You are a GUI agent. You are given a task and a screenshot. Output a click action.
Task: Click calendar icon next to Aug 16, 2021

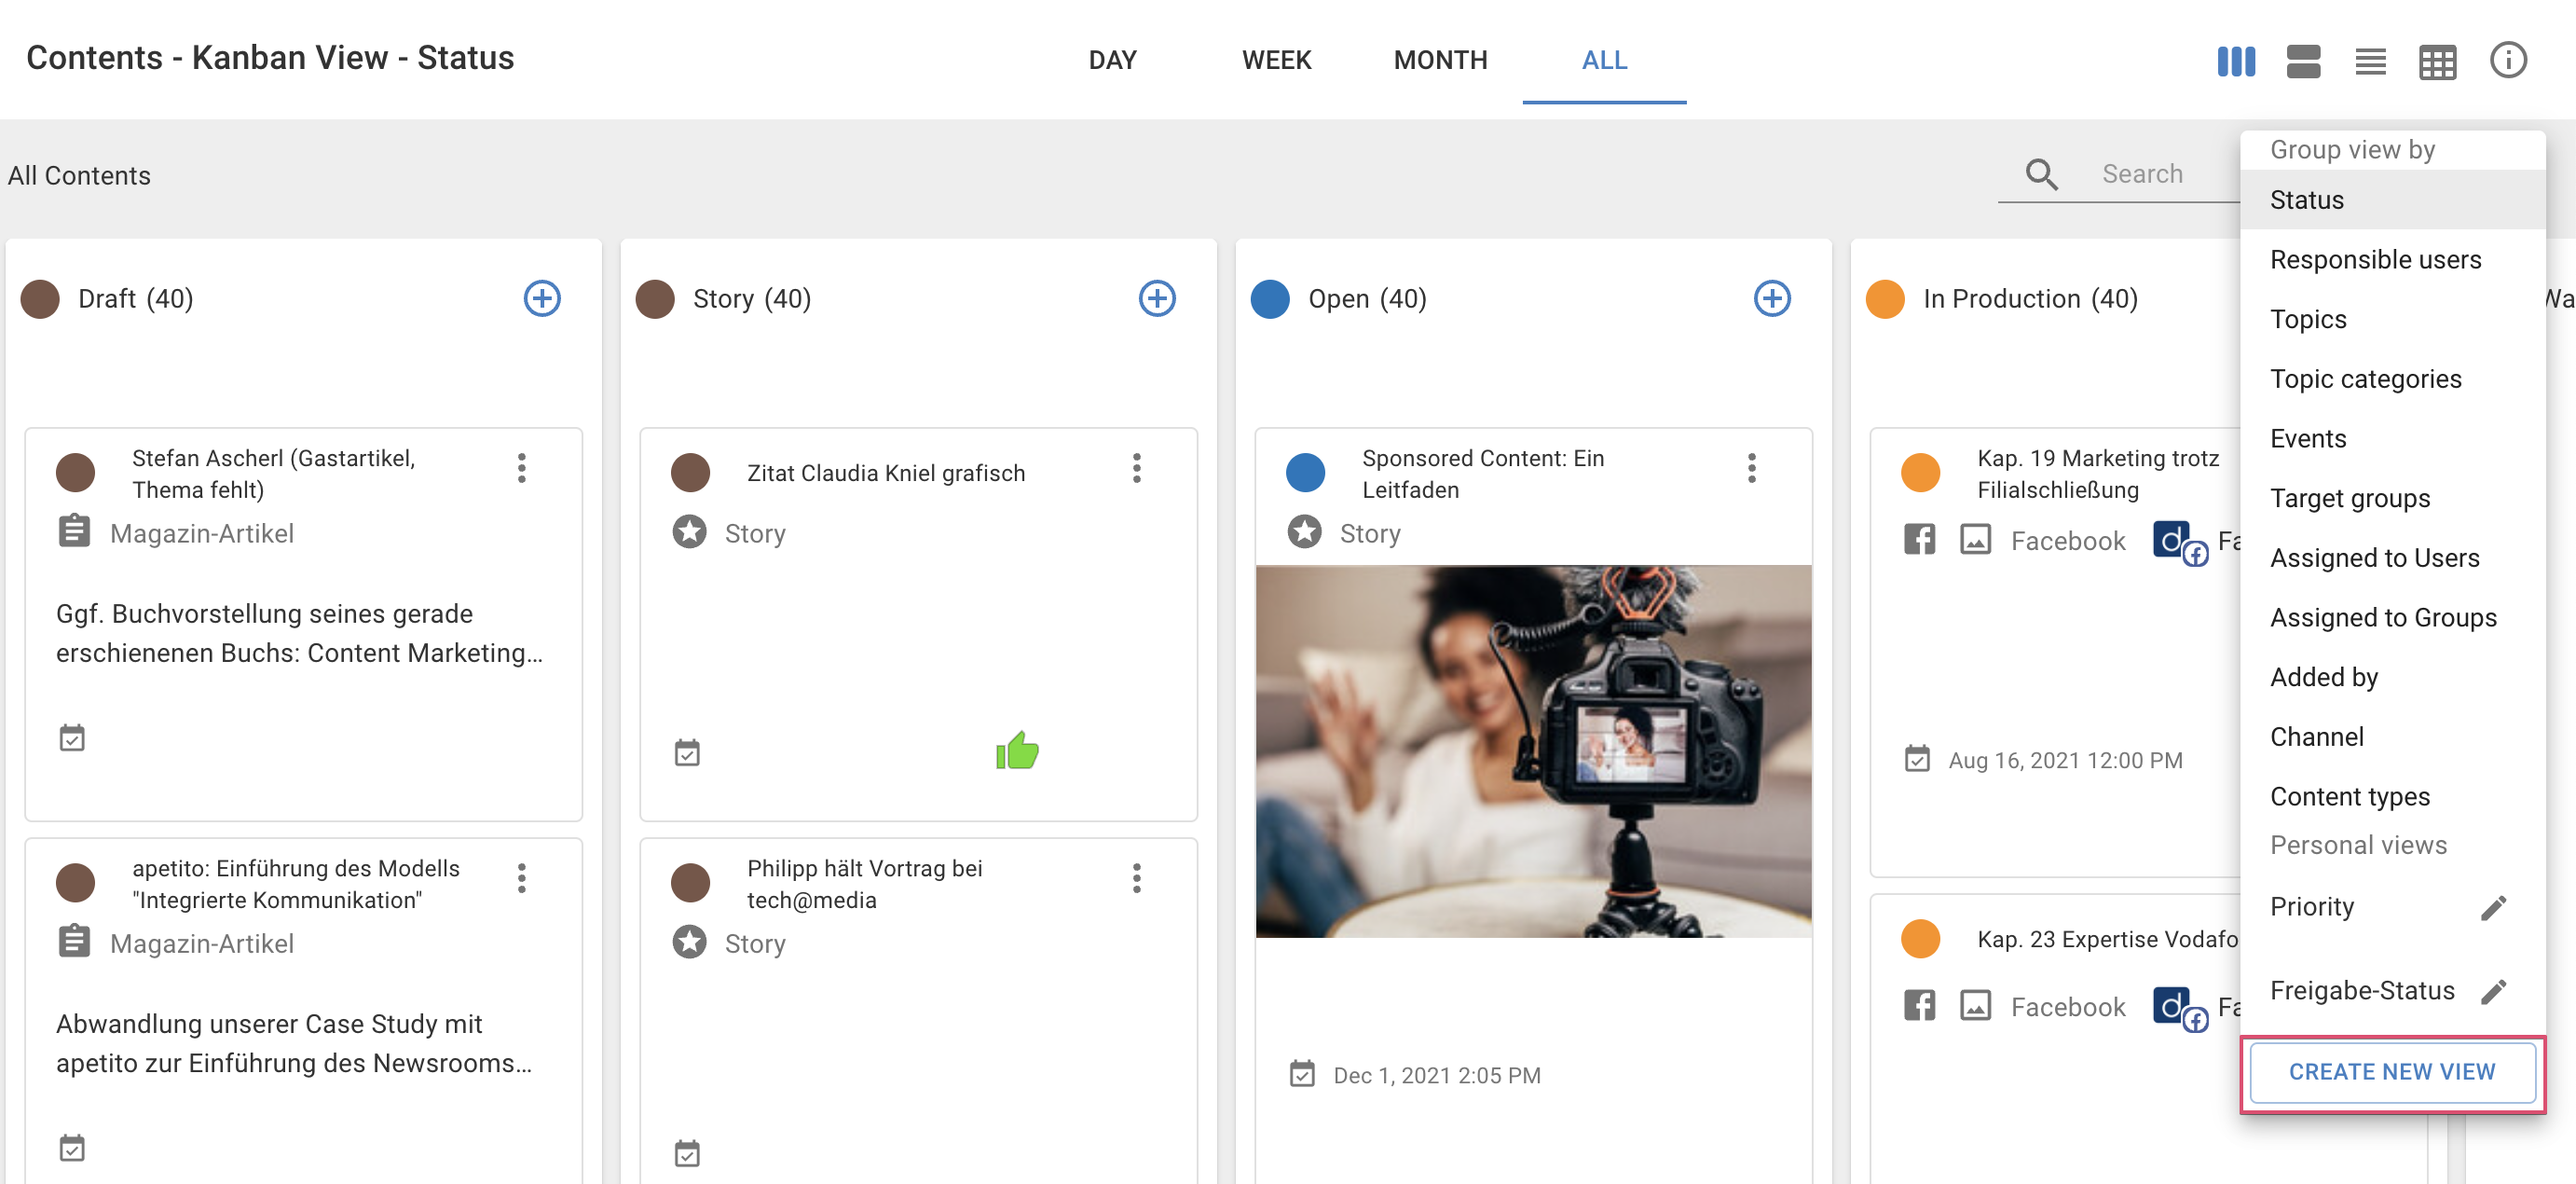coord(1917,759)
